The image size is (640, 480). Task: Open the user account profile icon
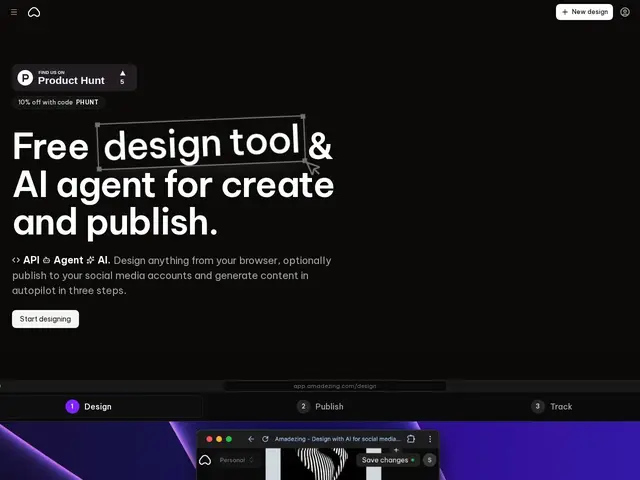click(x=624, y=12)
